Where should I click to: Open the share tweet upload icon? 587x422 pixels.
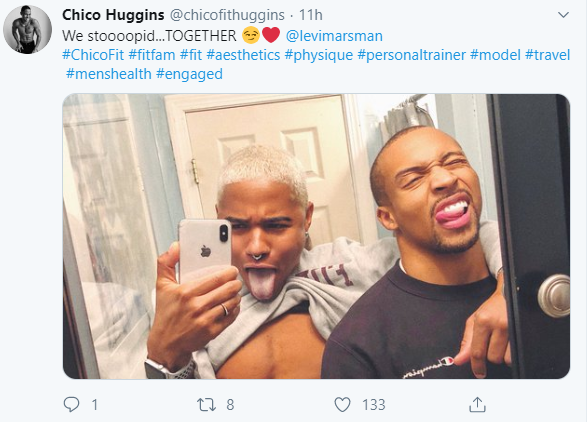click(477, 404)
